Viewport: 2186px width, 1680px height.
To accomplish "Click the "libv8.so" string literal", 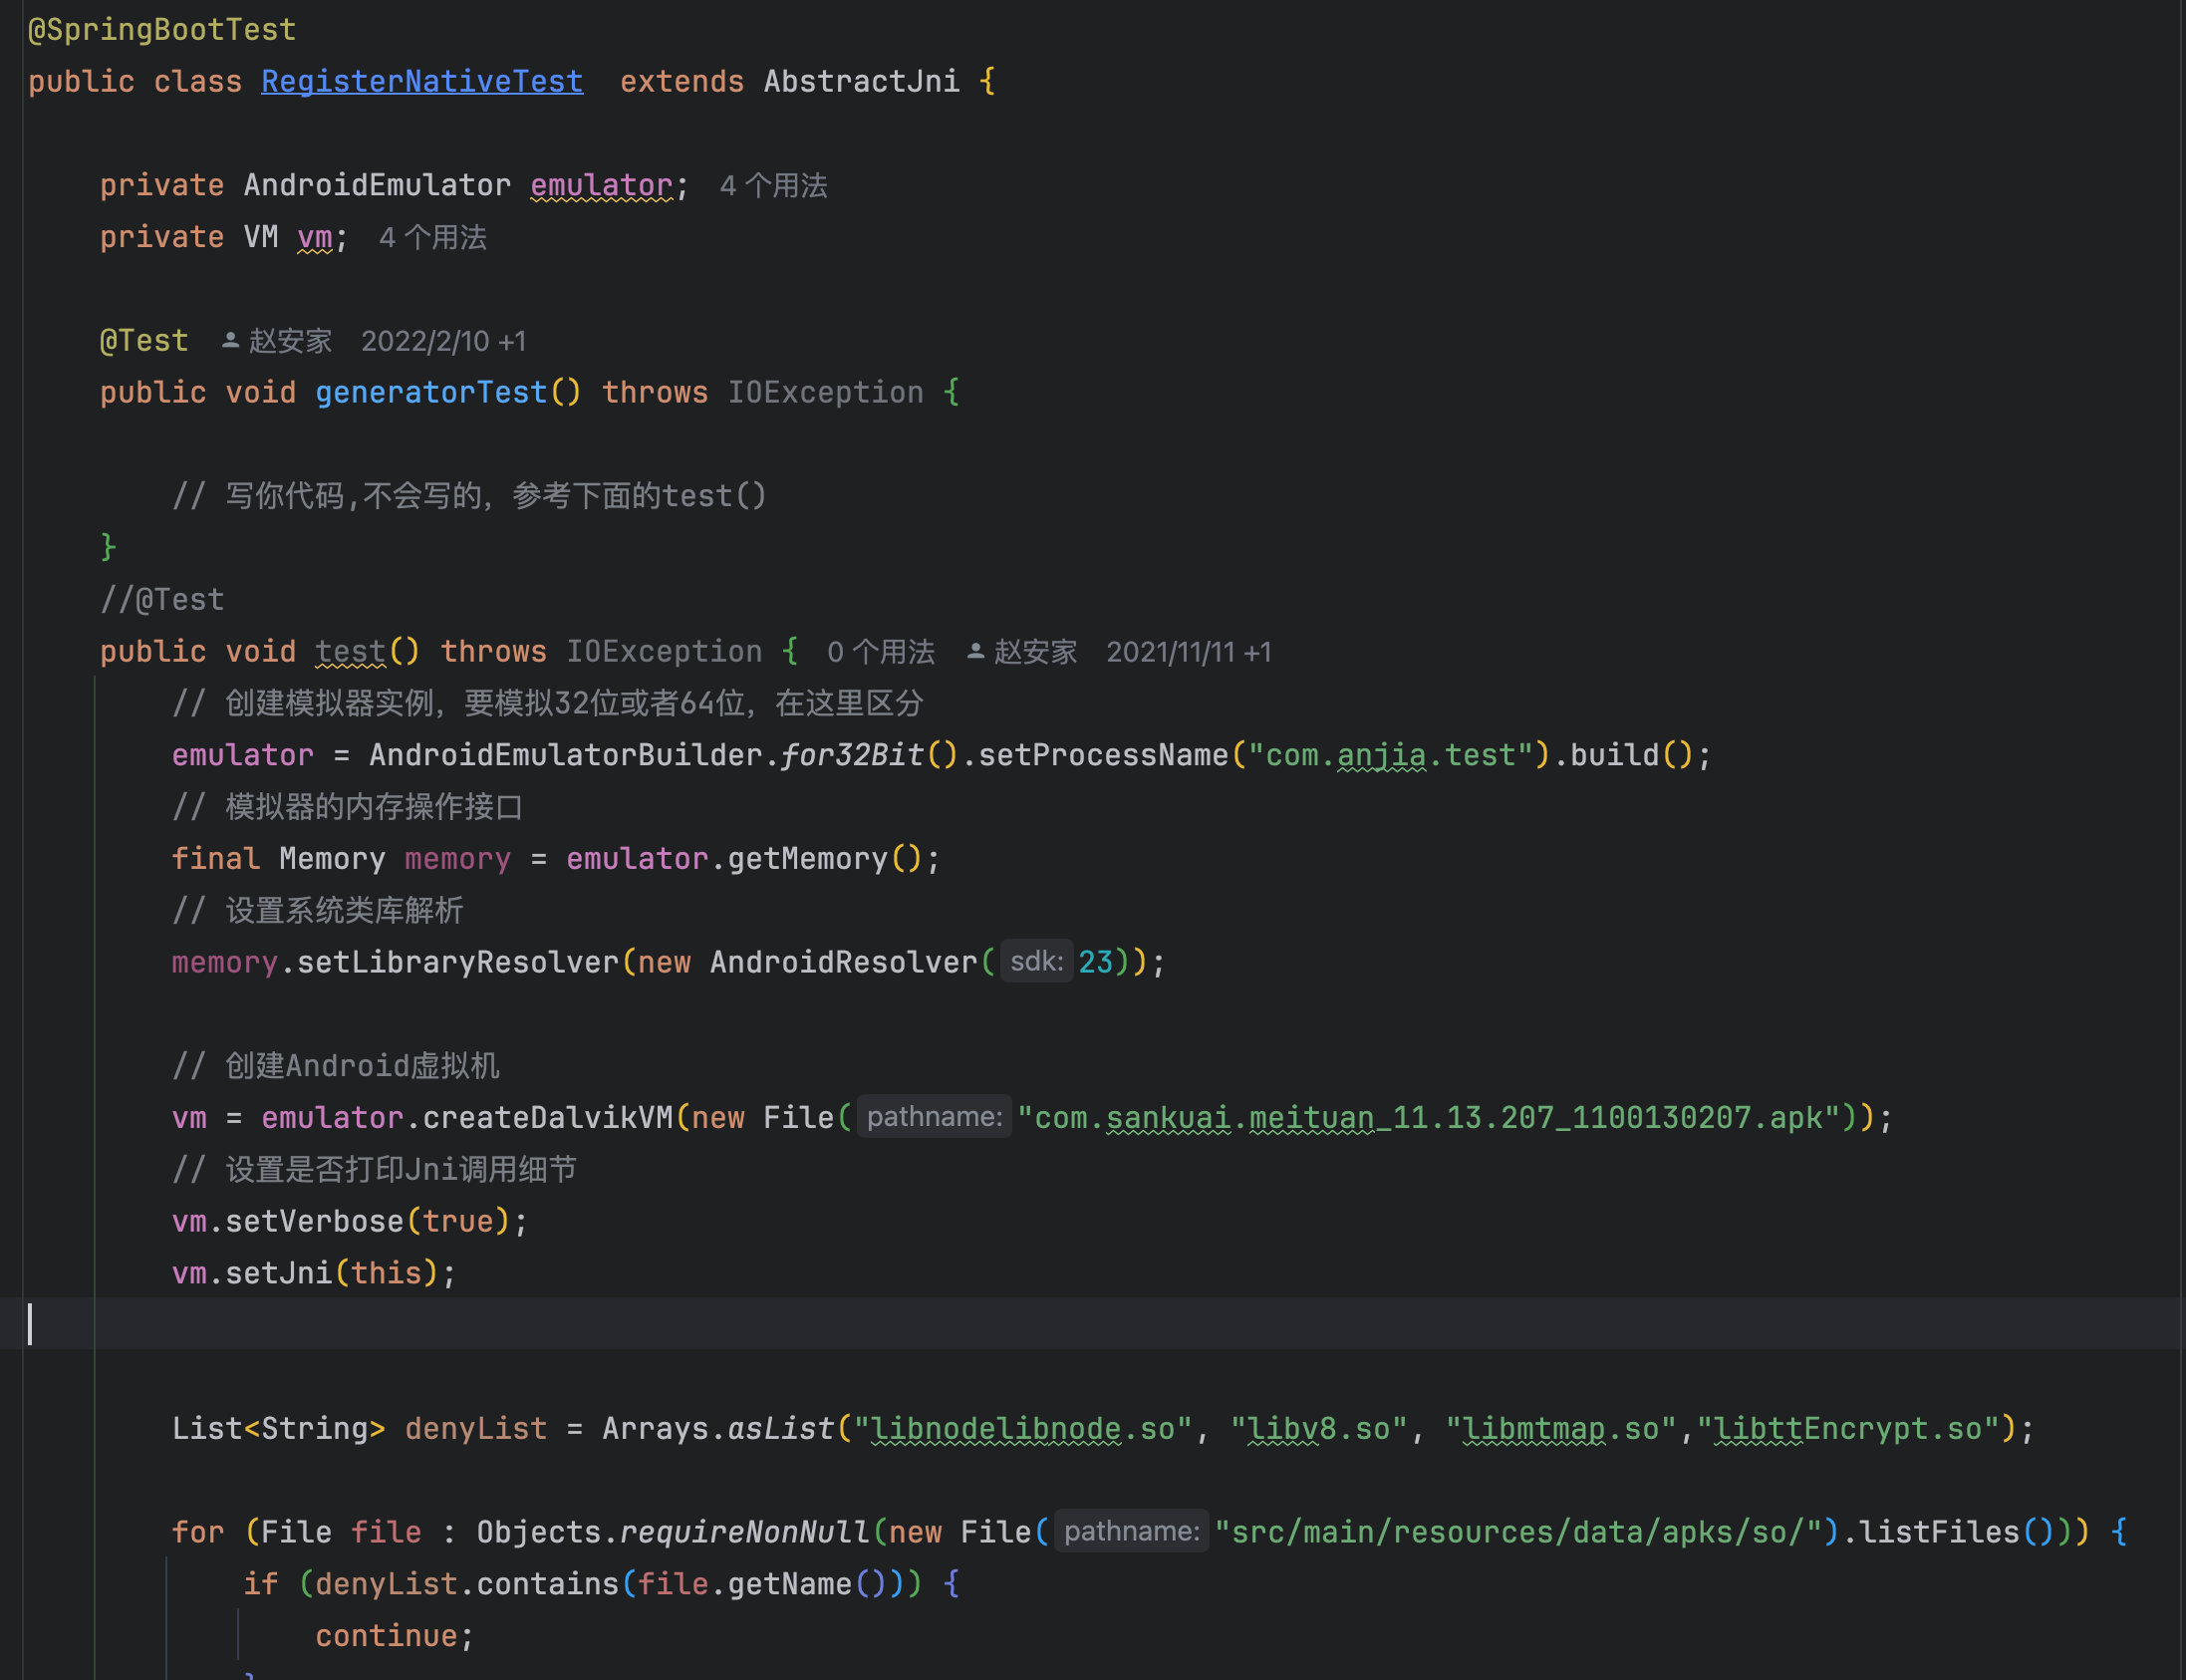I will click(1318, 1429).
